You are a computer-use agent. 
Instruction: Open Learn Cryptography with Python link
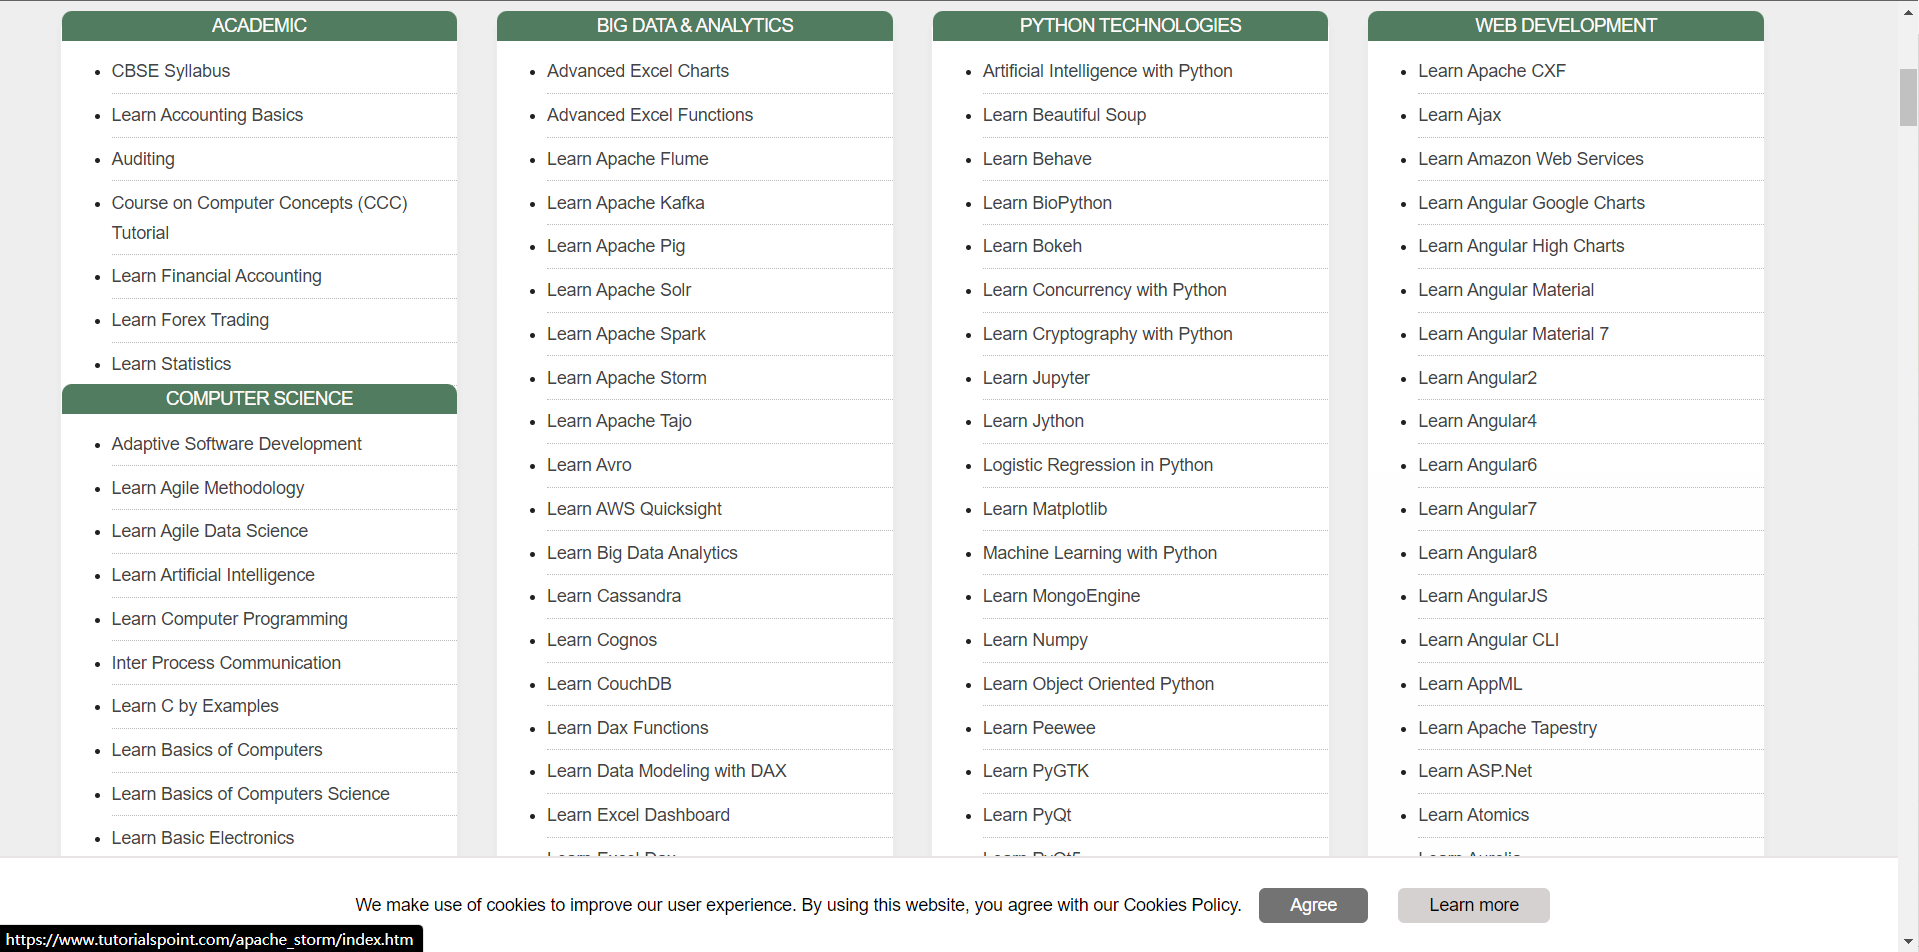(x=1107, y=334)
